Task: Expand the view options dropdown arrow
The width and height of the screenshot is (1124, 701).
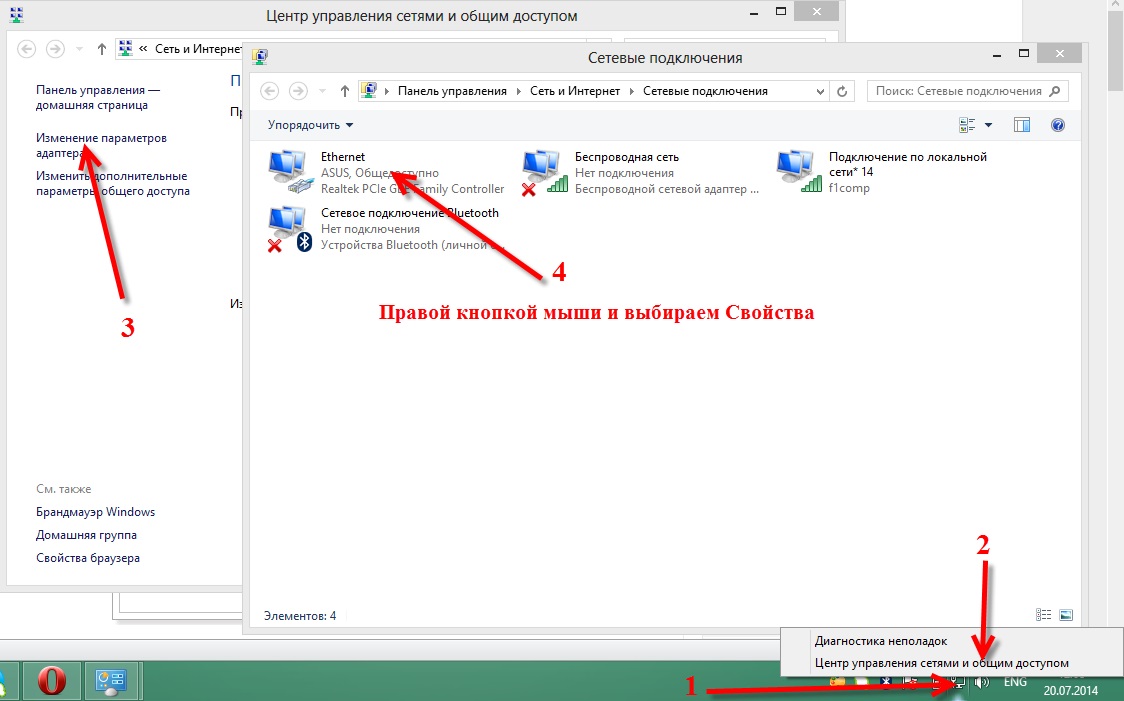Action: pos(988,125)
